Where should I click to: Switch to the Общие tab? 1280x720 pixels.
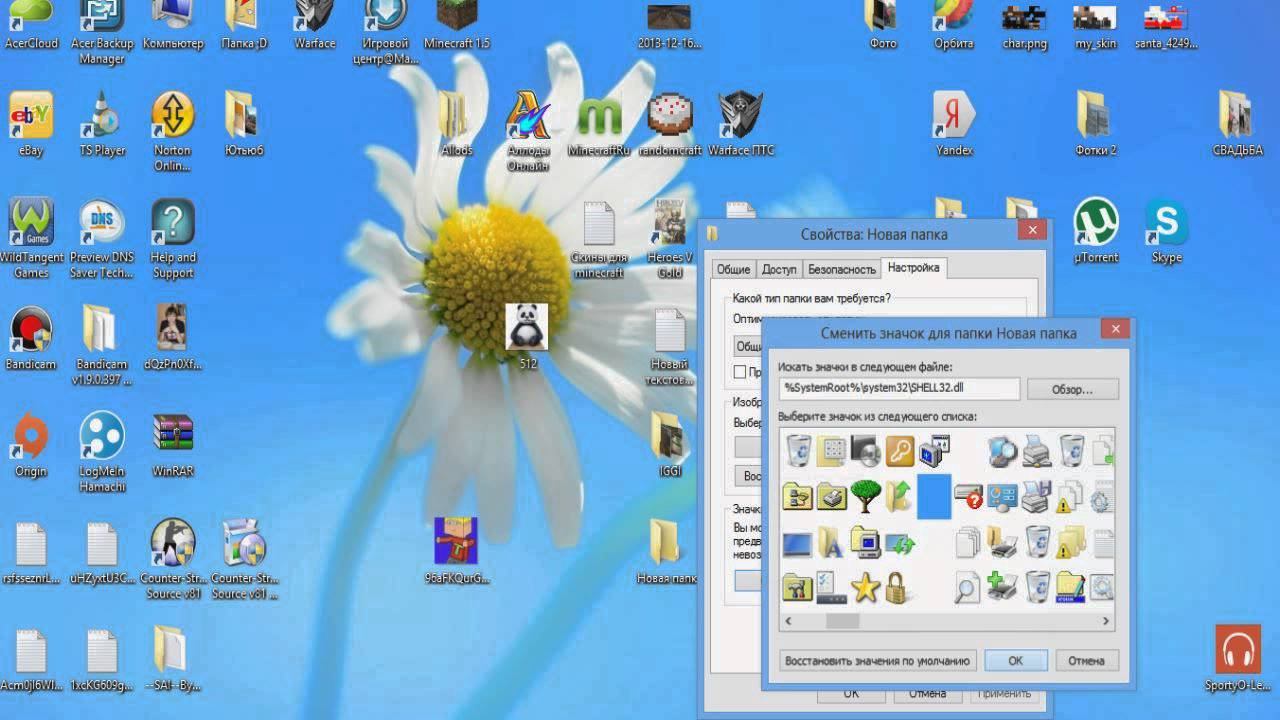[733, 269]
